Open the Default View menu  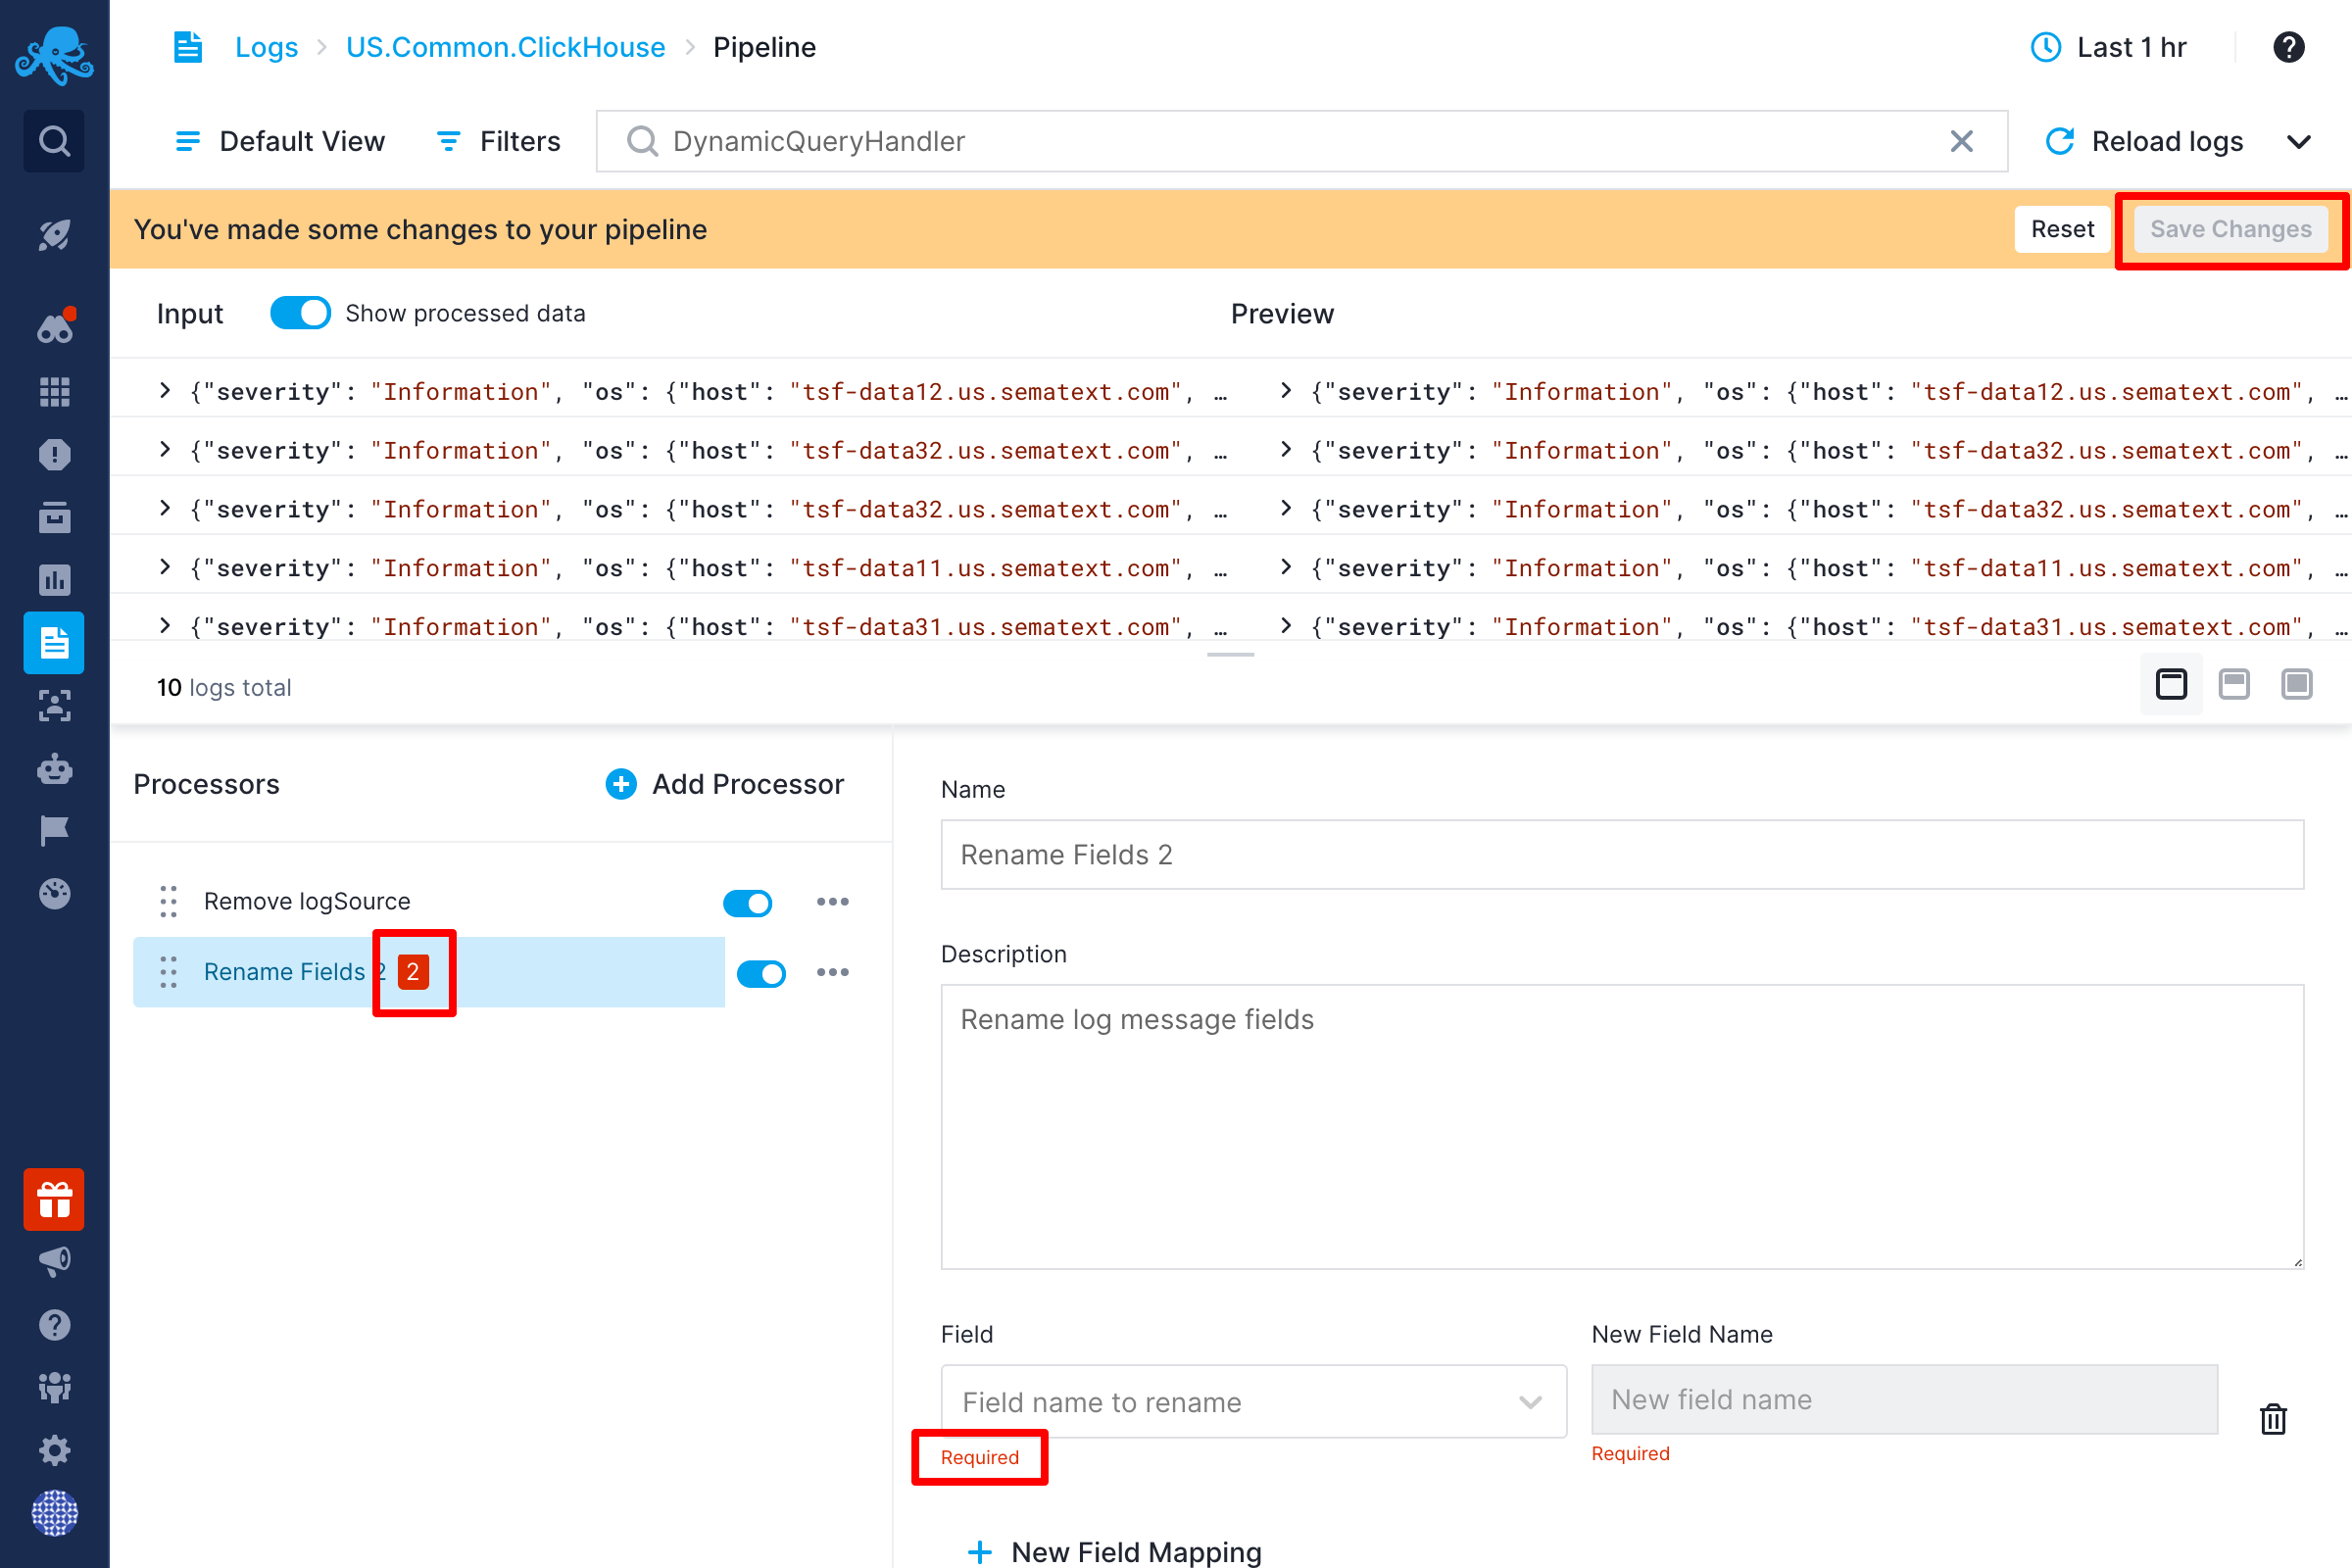coord(281,141)
